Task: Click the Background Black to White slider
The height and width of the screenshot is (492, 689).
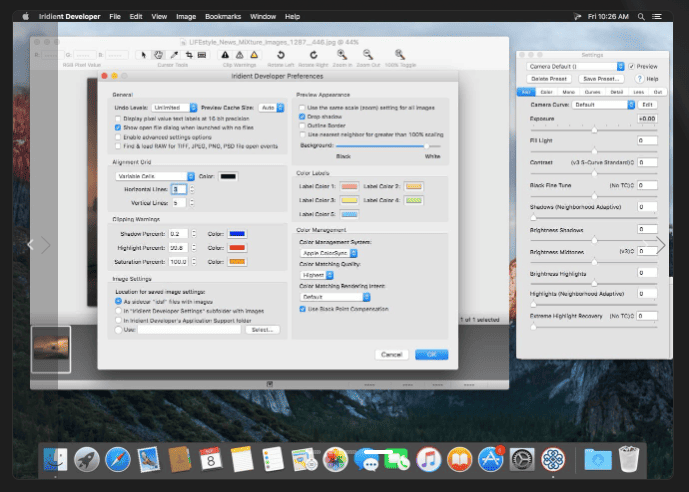Action: click(388, 146)
